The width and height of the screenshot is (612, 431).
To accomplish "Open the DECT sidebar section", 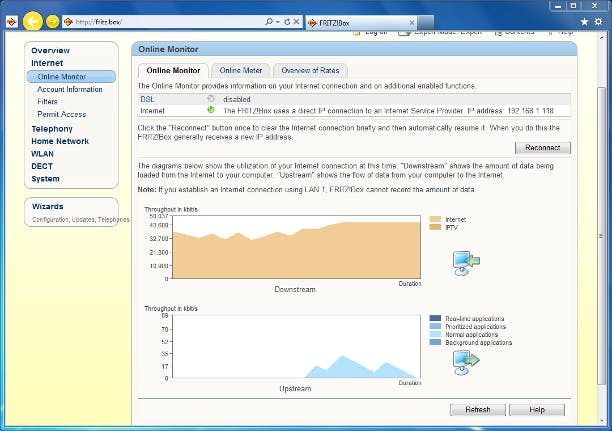I will [42, 166].
